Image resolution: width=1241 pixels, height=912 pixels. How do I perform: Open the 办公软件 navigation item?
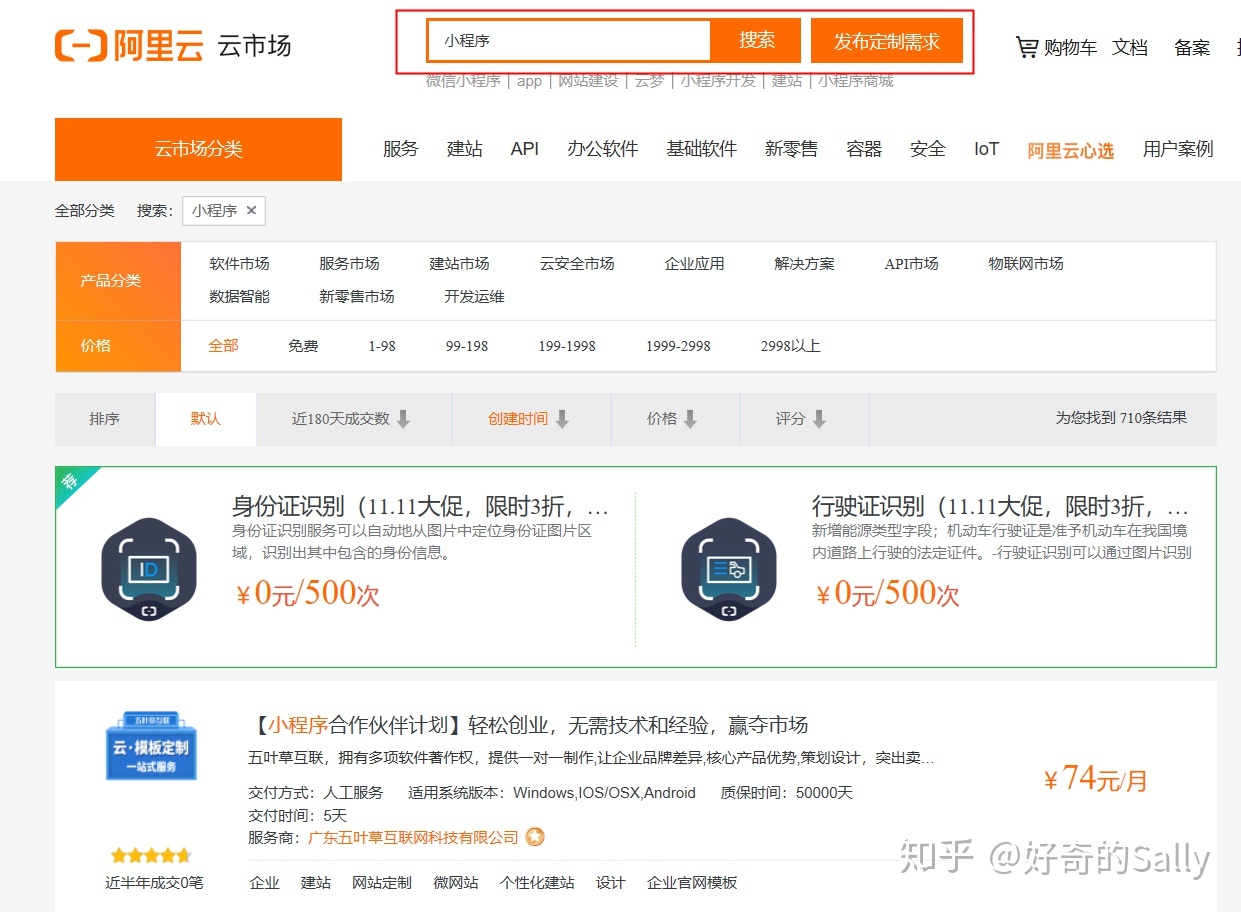pos(602,149)
